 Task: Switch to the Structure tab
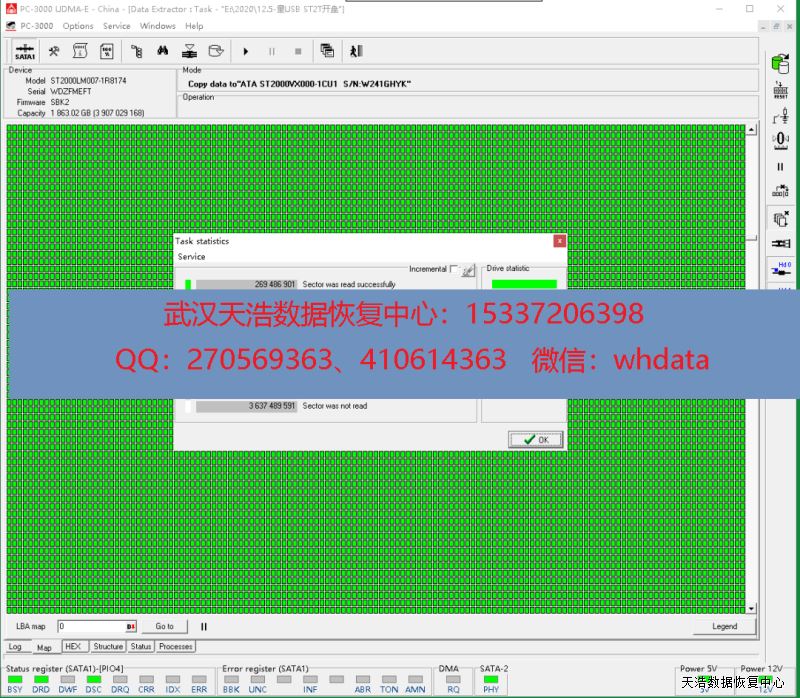(x=108, y=647)
